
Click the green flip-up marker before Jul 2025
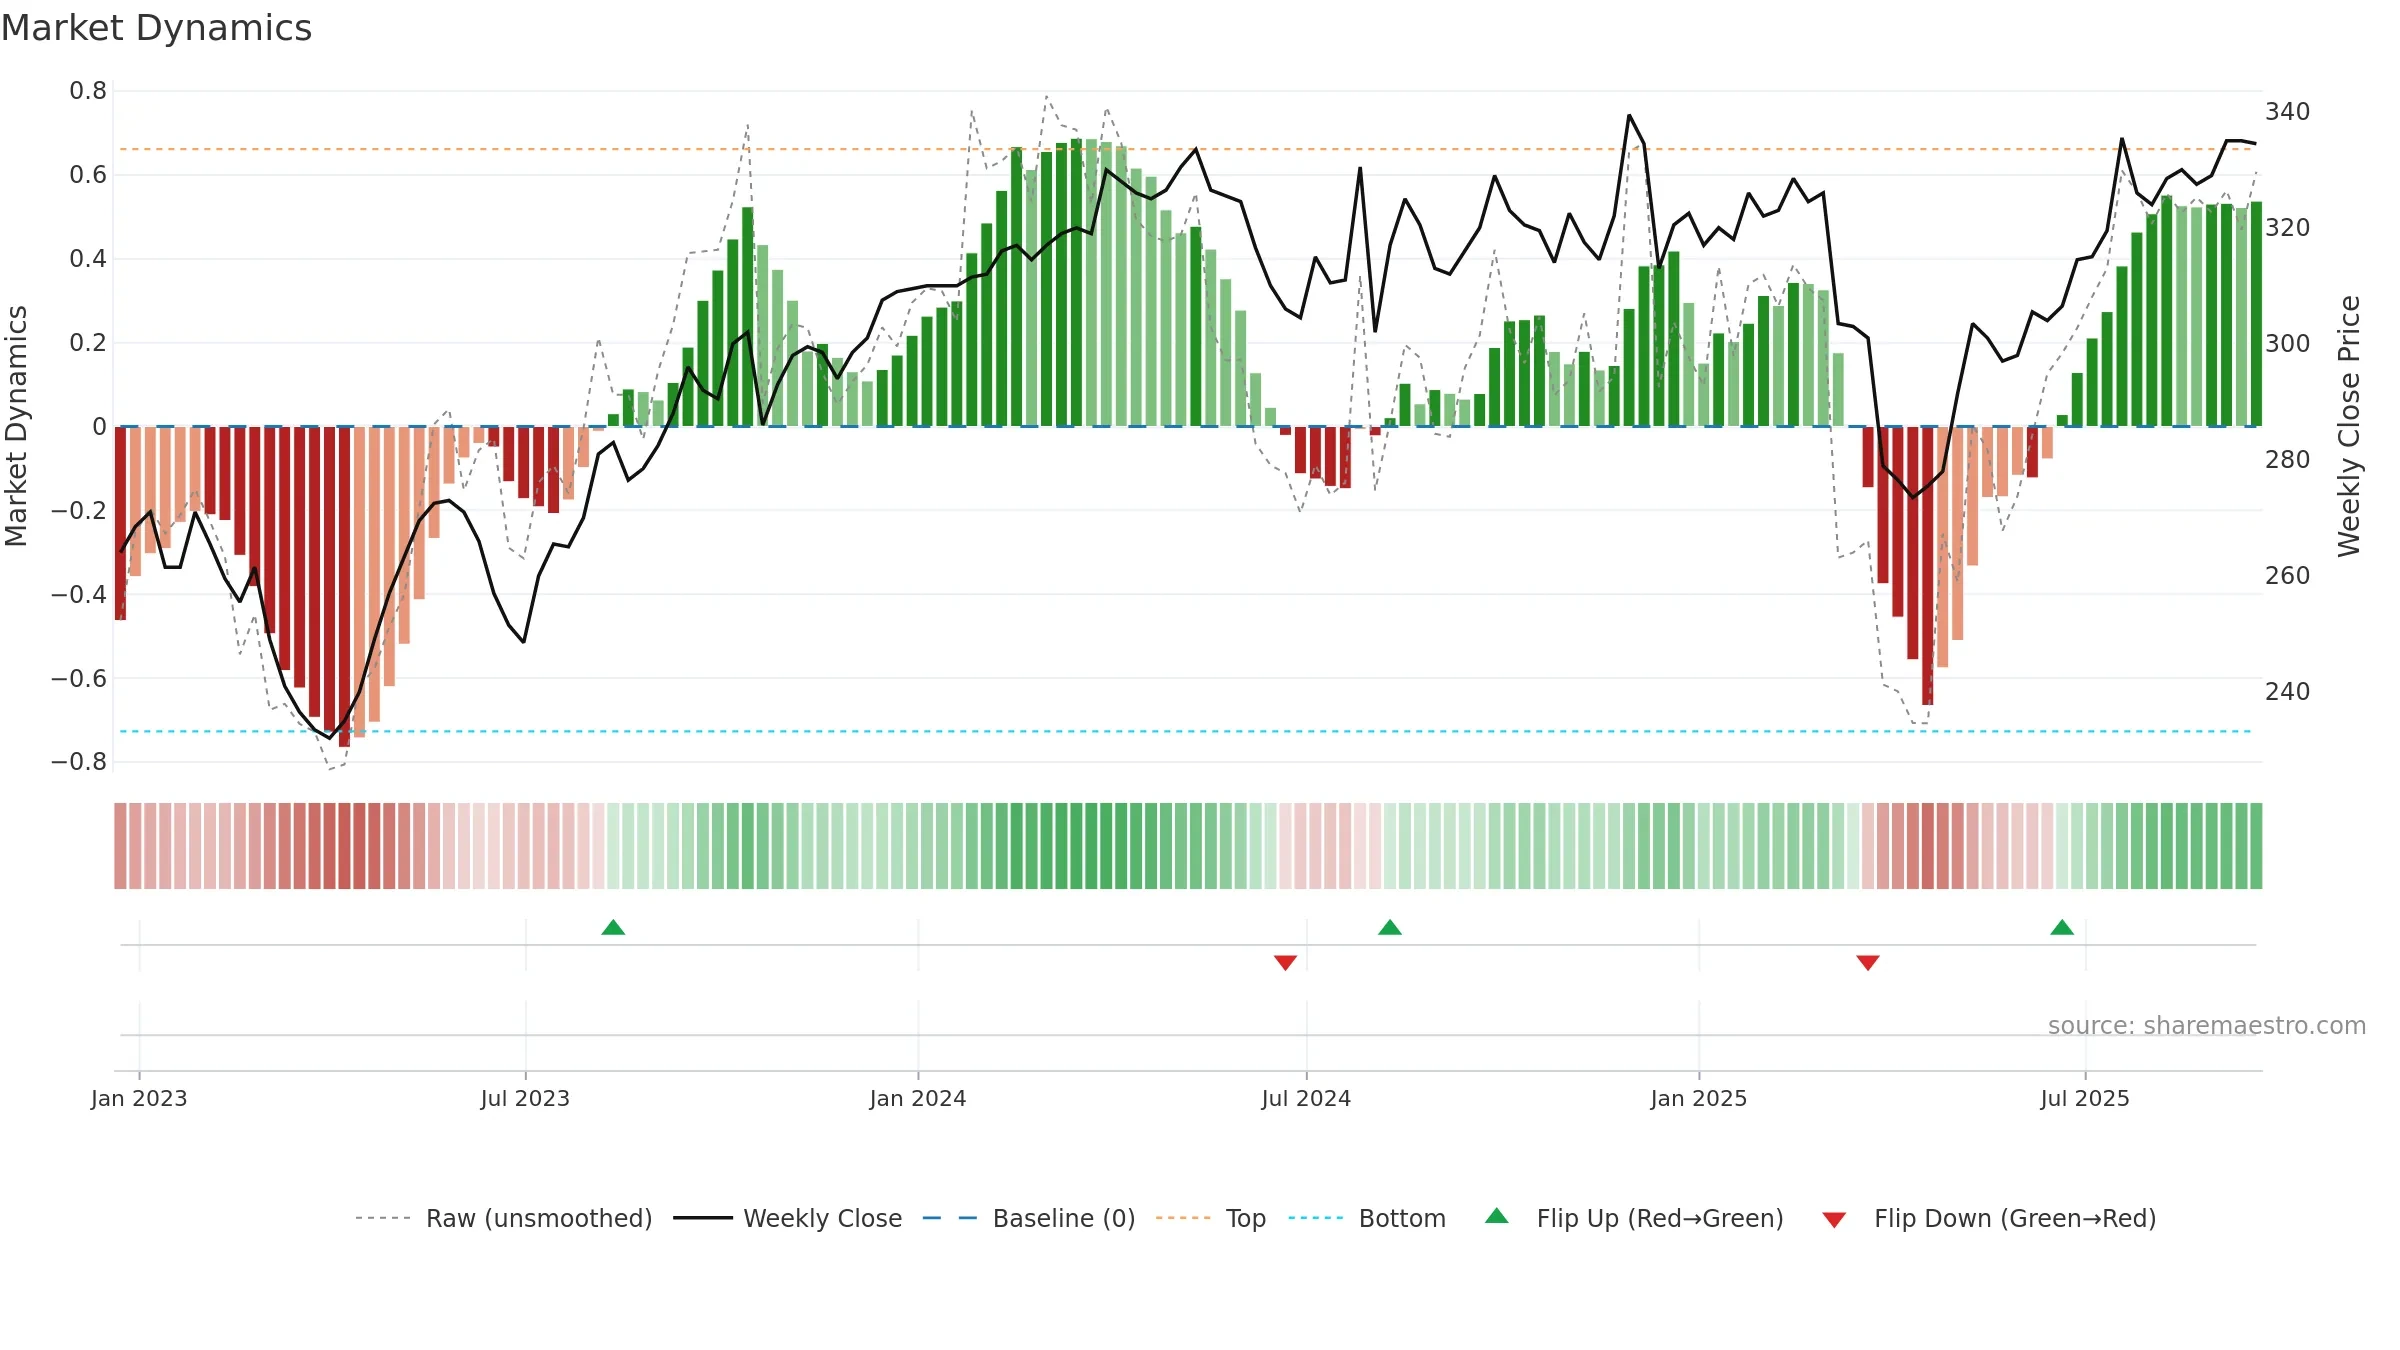point(2062,927)
